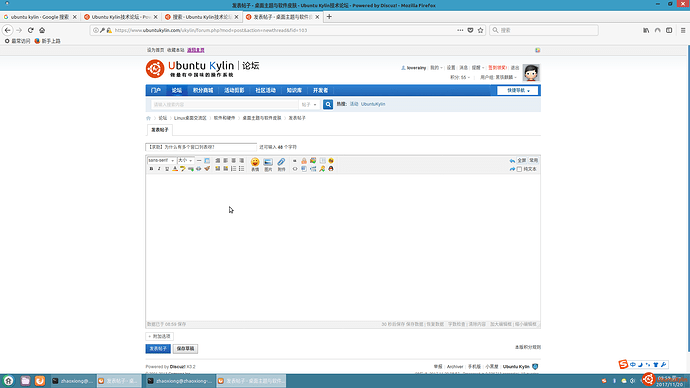Insert a horizontal rule in editor
Image resolution: width=690 pixels, height=388 pixels.
coord(199,161)
